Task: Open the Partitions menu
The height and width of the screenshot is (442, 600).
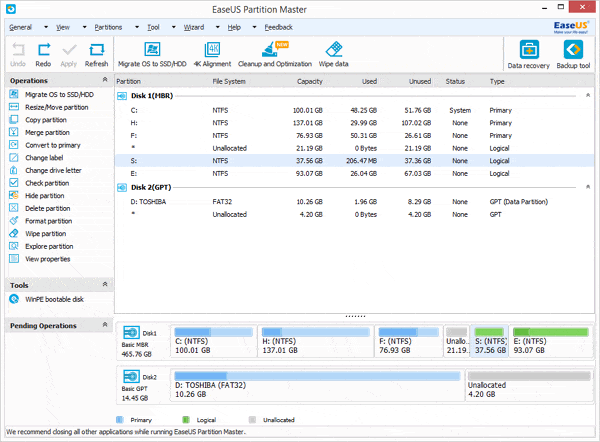Action: click(x=108, y=27)
